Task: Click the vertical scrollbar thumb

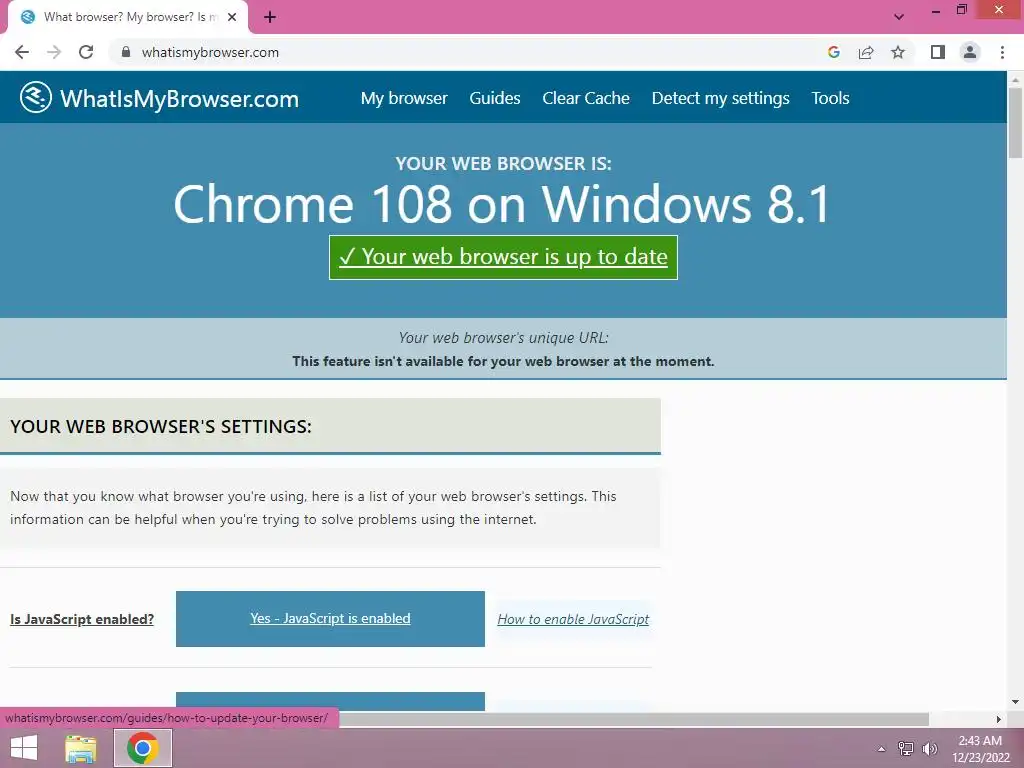Action: pos(1015,121)
